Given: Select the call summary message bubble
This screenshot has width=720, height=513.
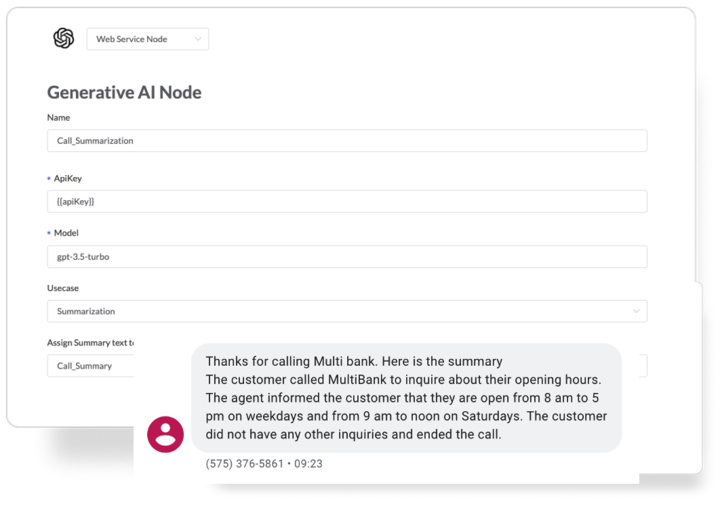Looking at the screenshot, I should click(406, 398).
